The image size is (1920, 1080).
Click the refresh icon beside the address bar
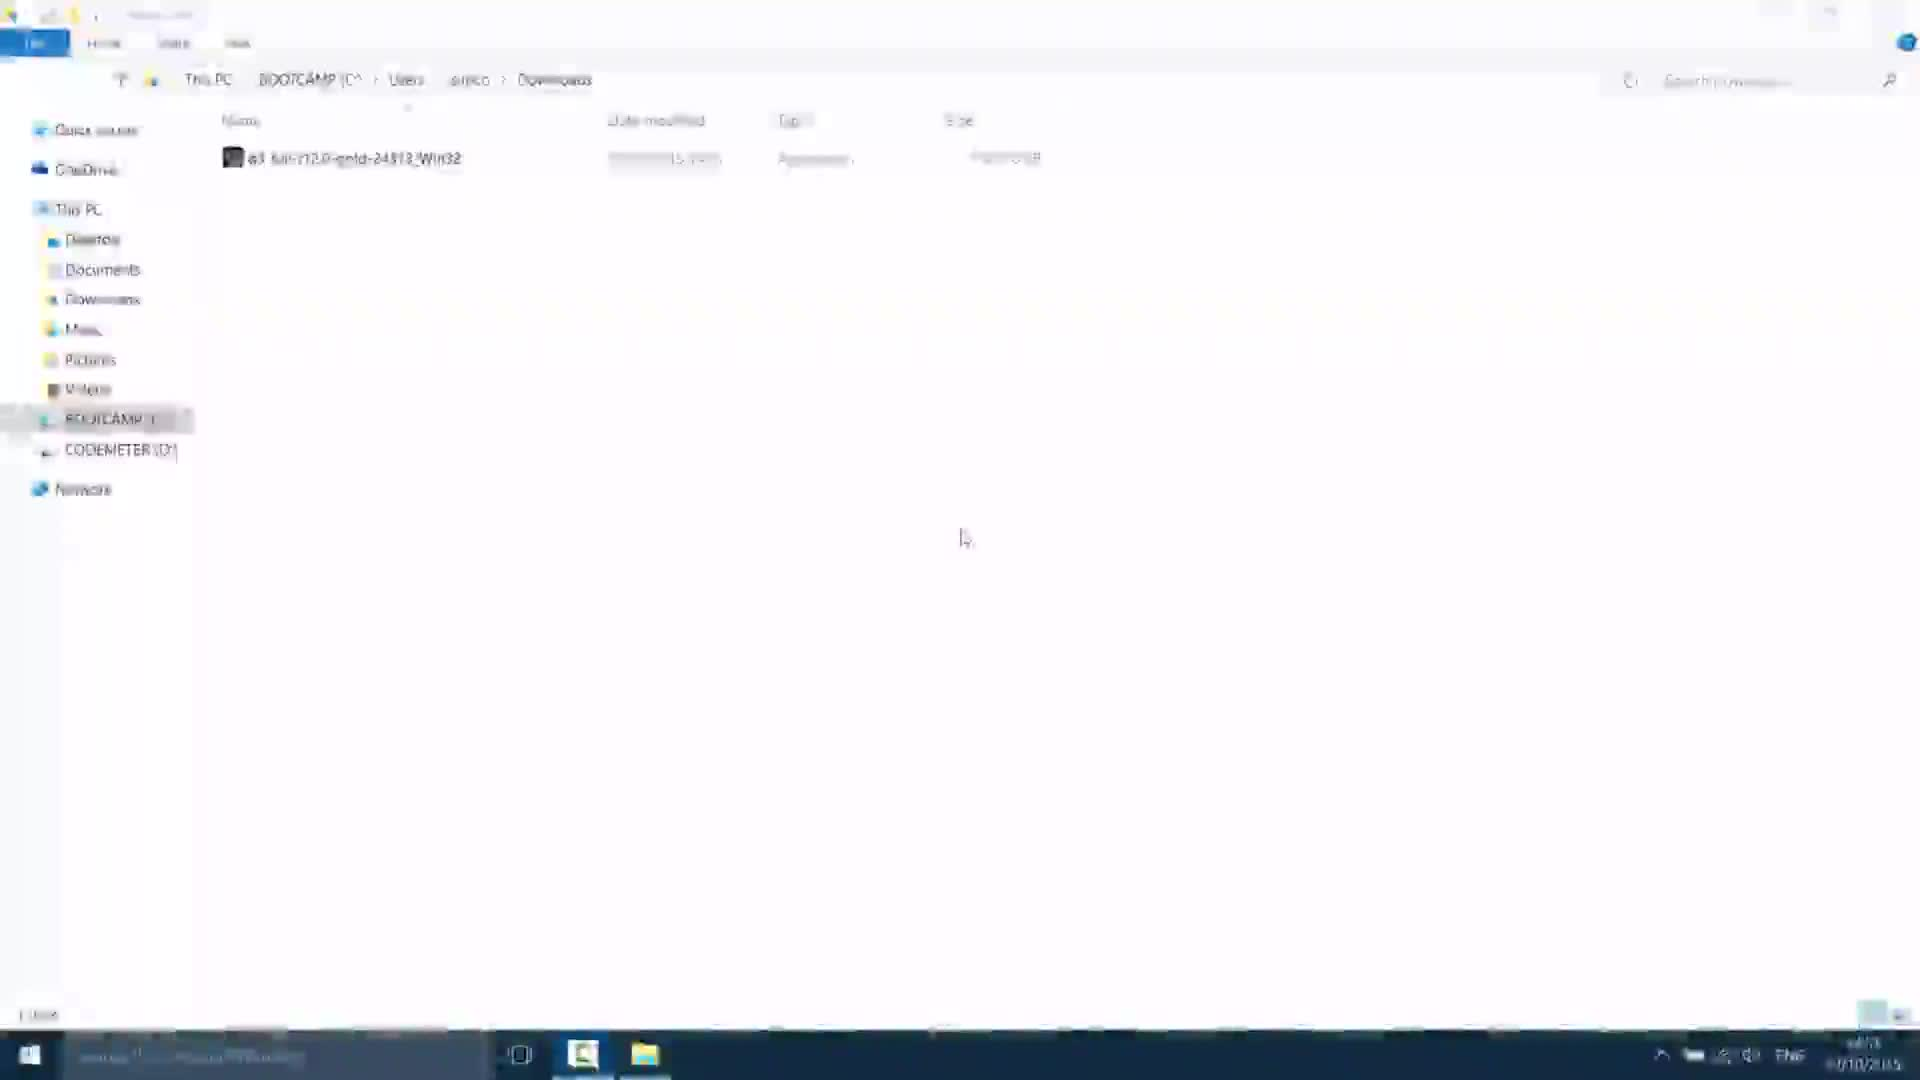click(x=1630, y=81)
